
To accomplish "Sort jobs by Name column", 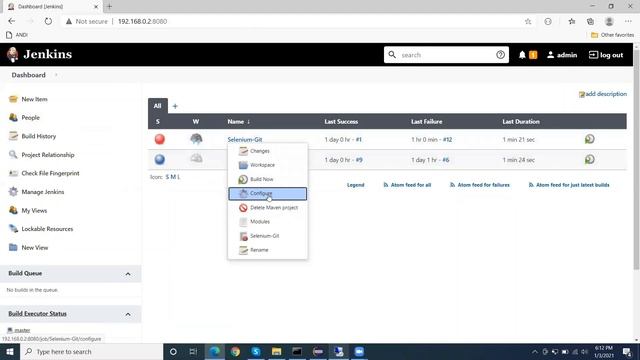I will coord(238,122).
